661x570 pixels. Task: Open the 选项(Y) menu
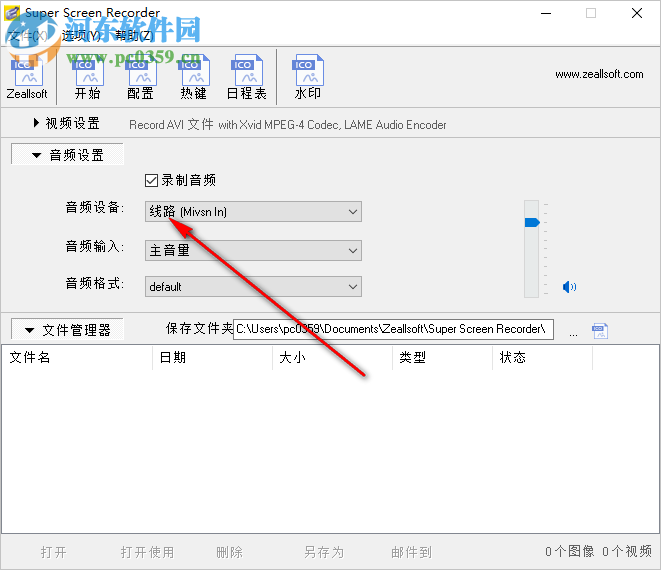point(81,35)
